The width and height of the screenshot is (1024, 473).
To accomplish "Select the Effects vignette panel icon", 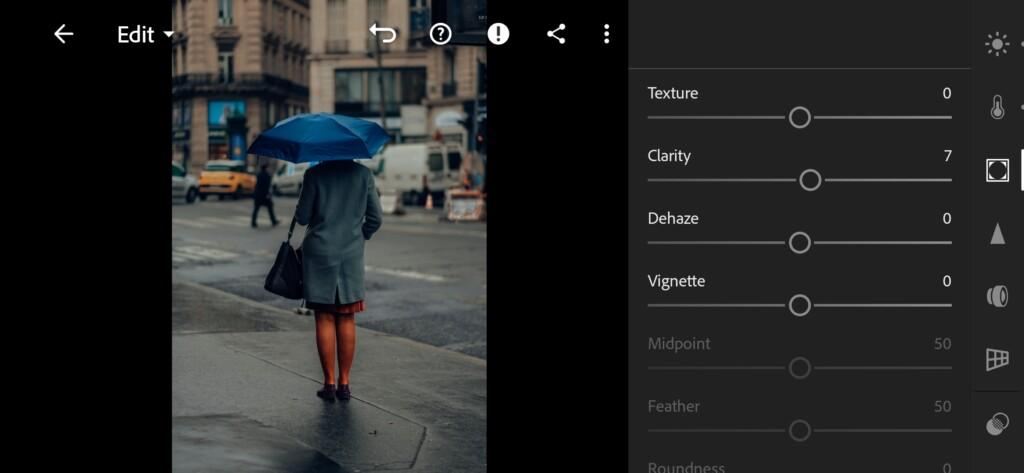I will coord(997,170).
